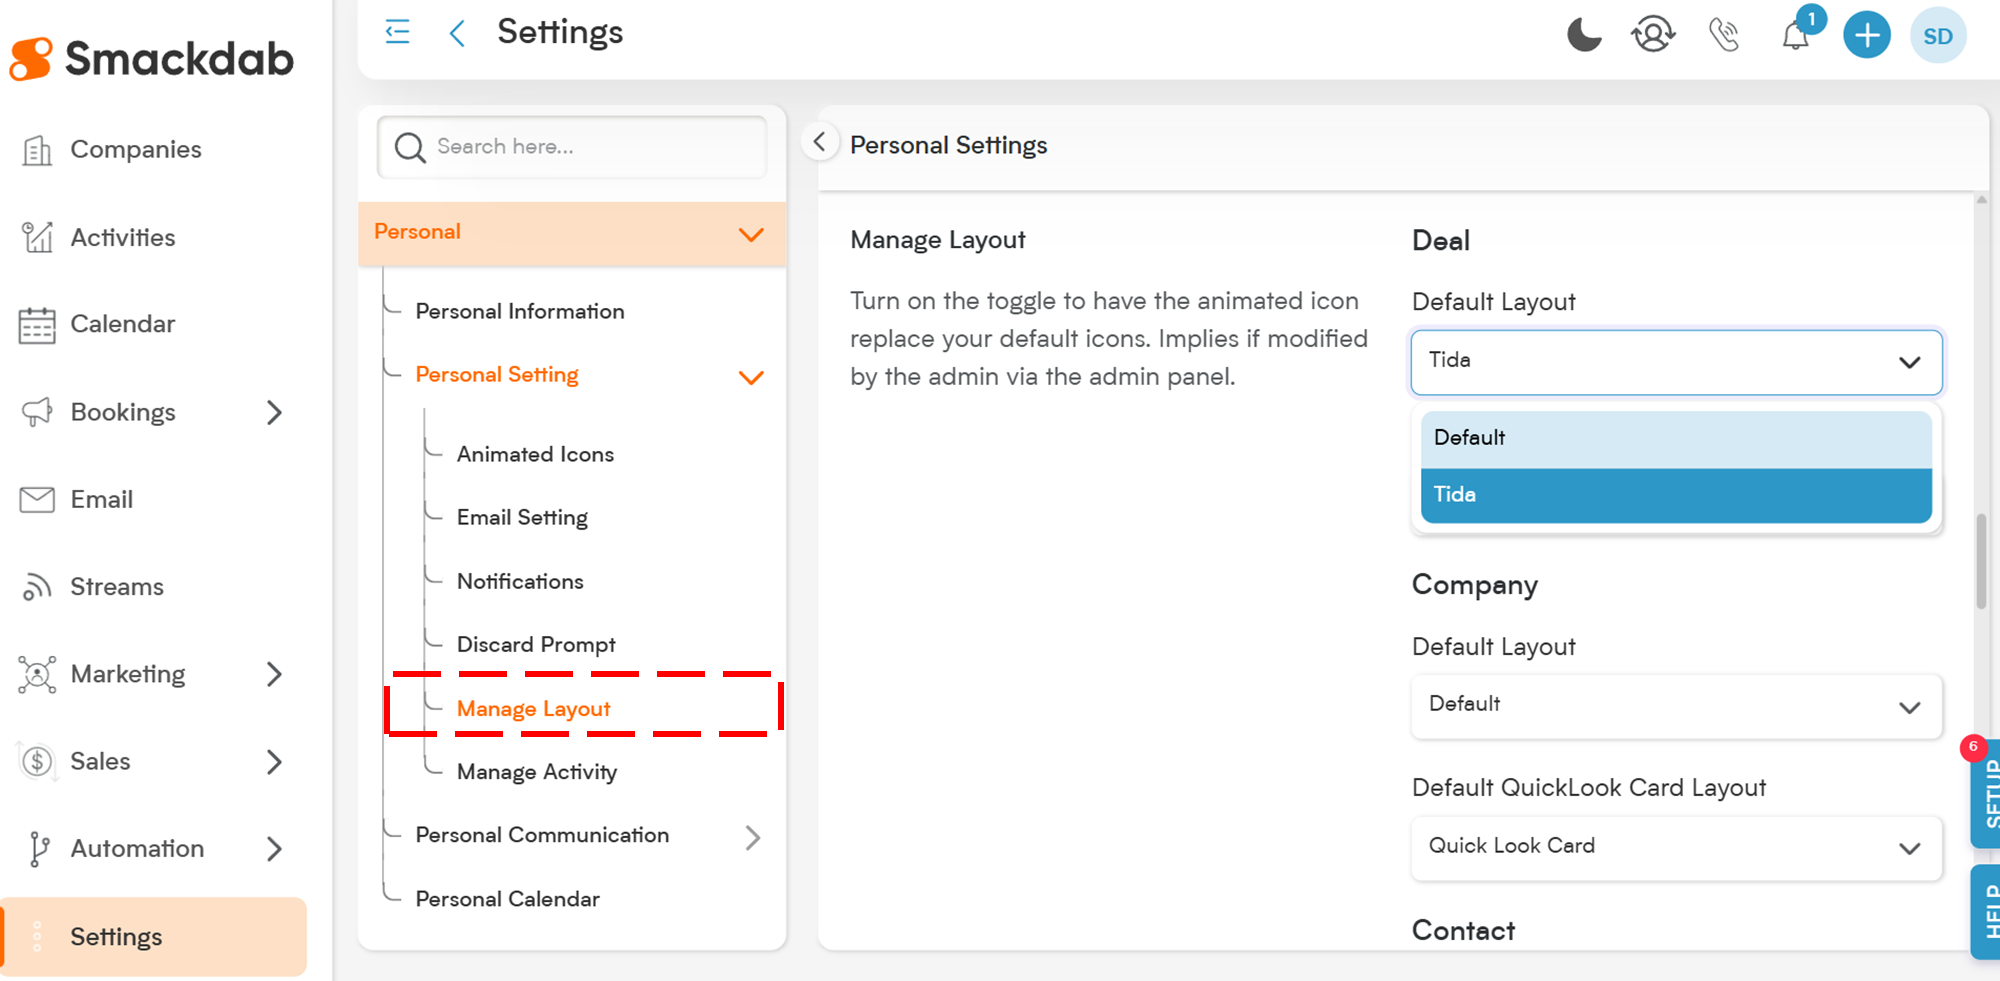Image resolution: width=2000 pixels, height=981 pixels.
Task: Toggle dark mode moon icon
Action: [1583, 35]
